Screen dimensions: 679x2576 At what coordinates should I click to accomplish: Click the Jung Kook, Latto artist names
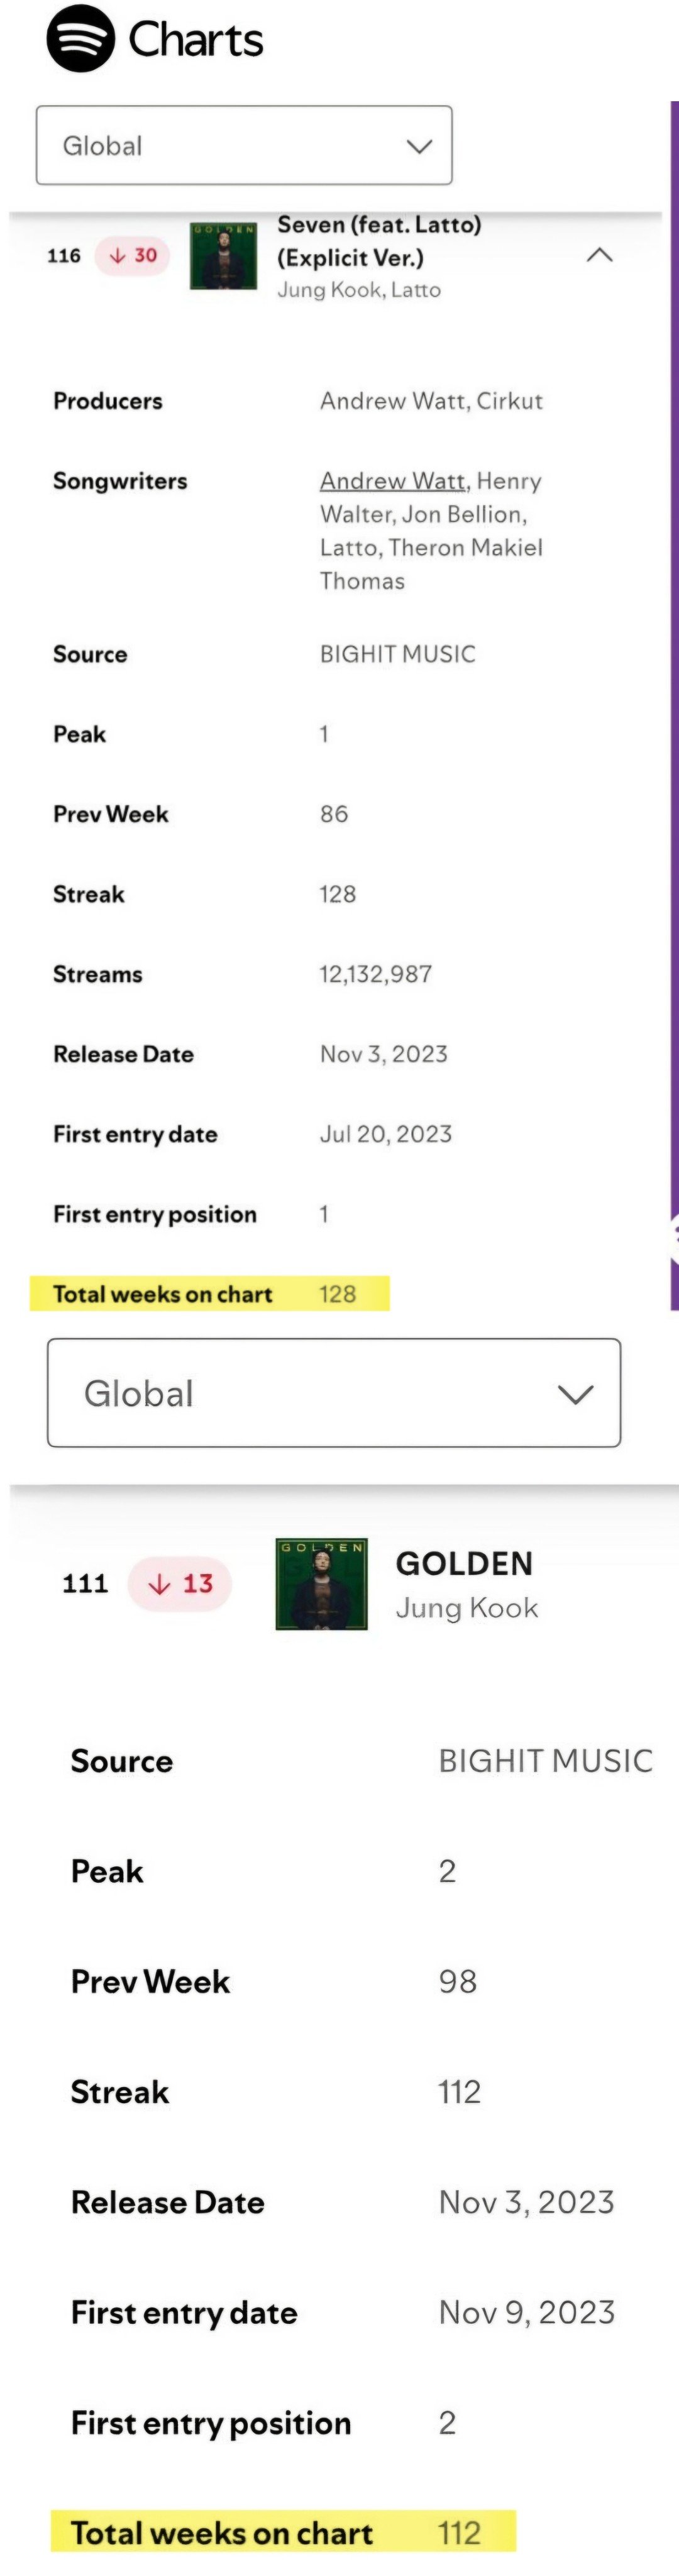(x=359, y=290)
